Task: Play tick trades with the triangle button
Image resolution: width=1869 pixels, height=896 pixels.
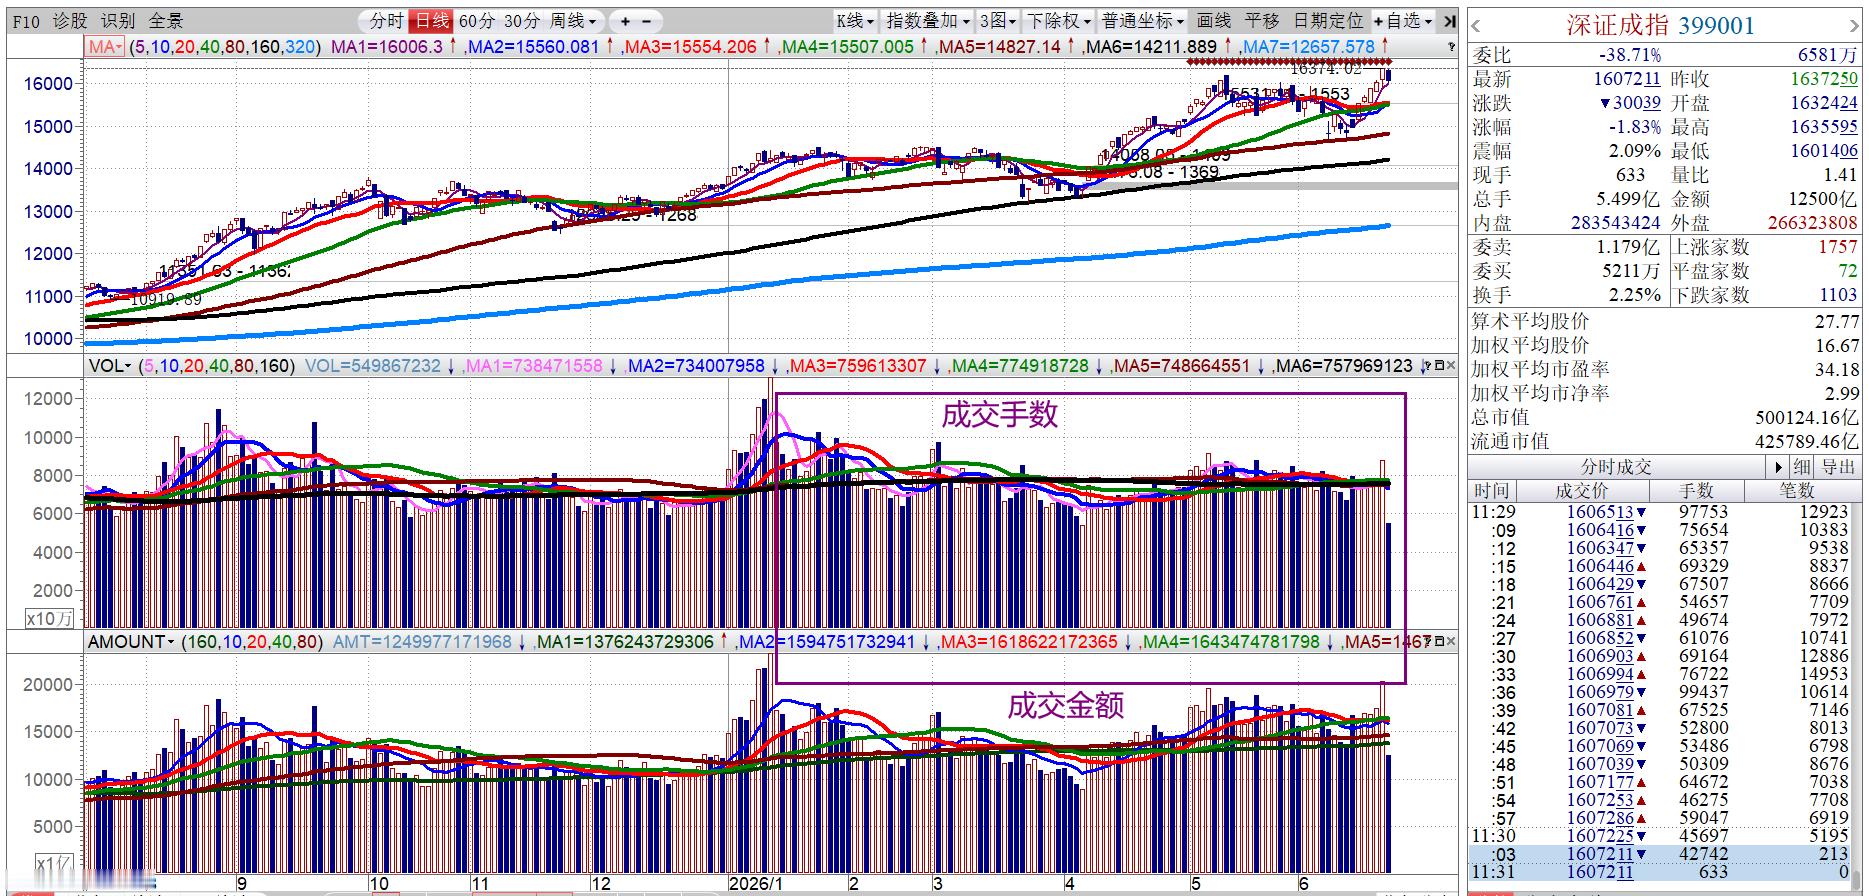Action: pos(1778,467)
